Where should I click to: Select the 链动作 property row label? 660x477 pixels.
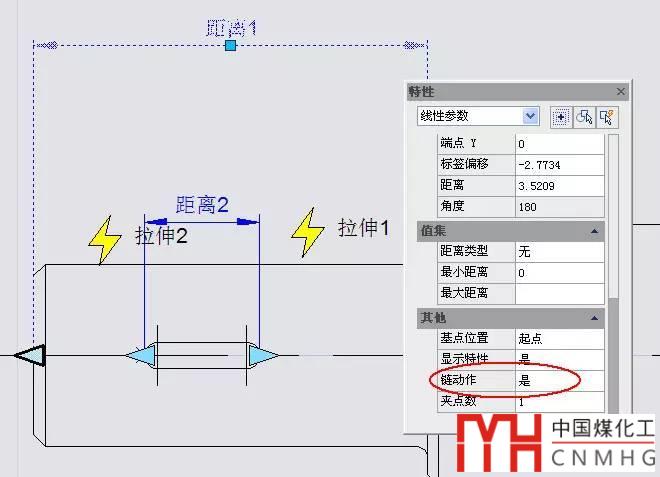pos(476,380)
